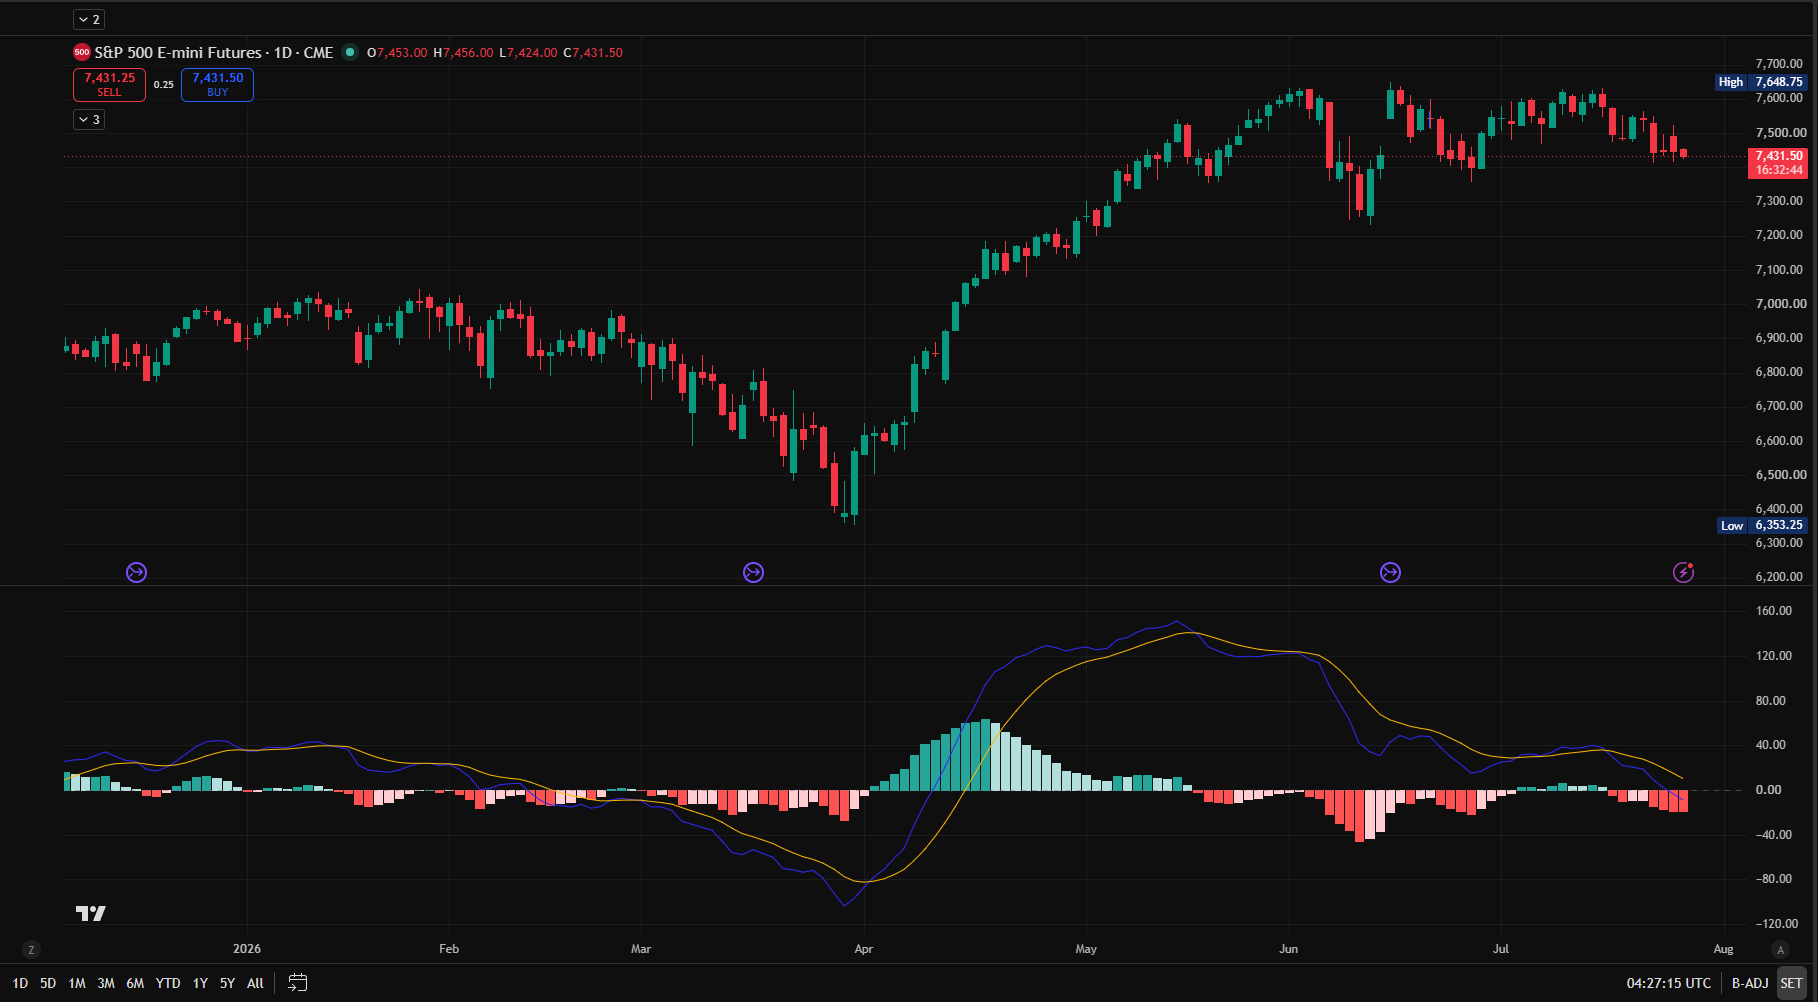Click the 0.25 spread value
The height and width of the screenshot is (1002, 1818).
164,85
